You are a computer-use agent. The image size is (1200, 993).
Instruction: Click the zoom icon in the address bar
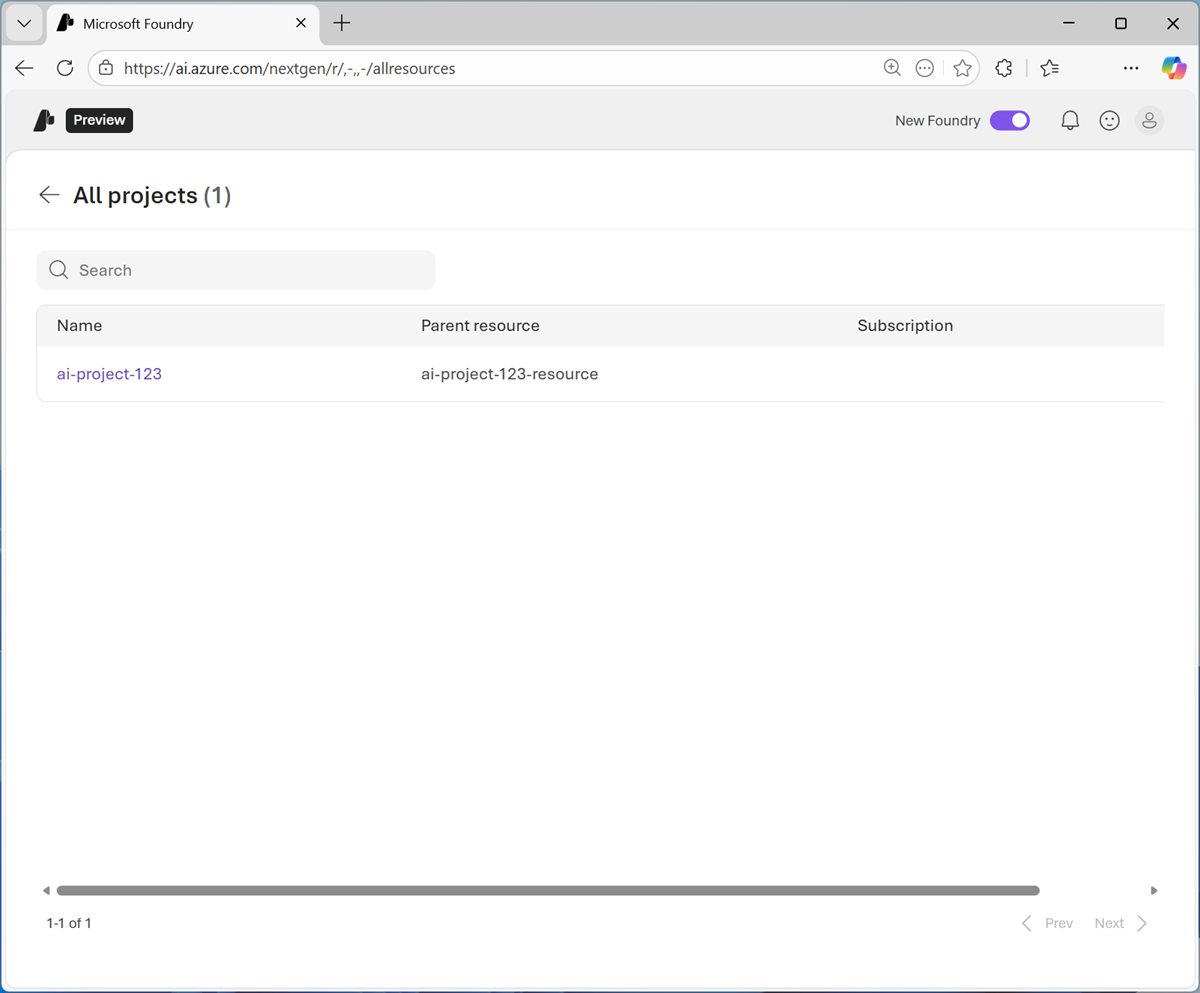[892, 68]
